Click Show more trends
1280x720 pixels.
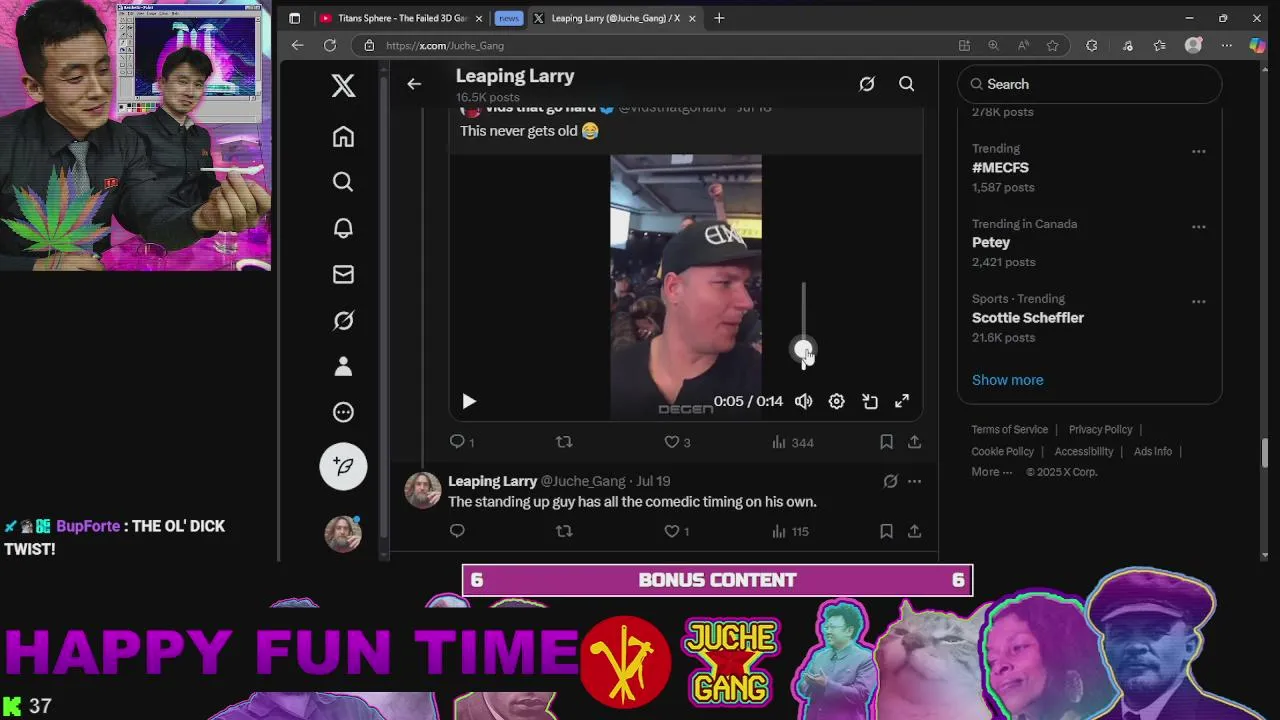(1007, 380)
